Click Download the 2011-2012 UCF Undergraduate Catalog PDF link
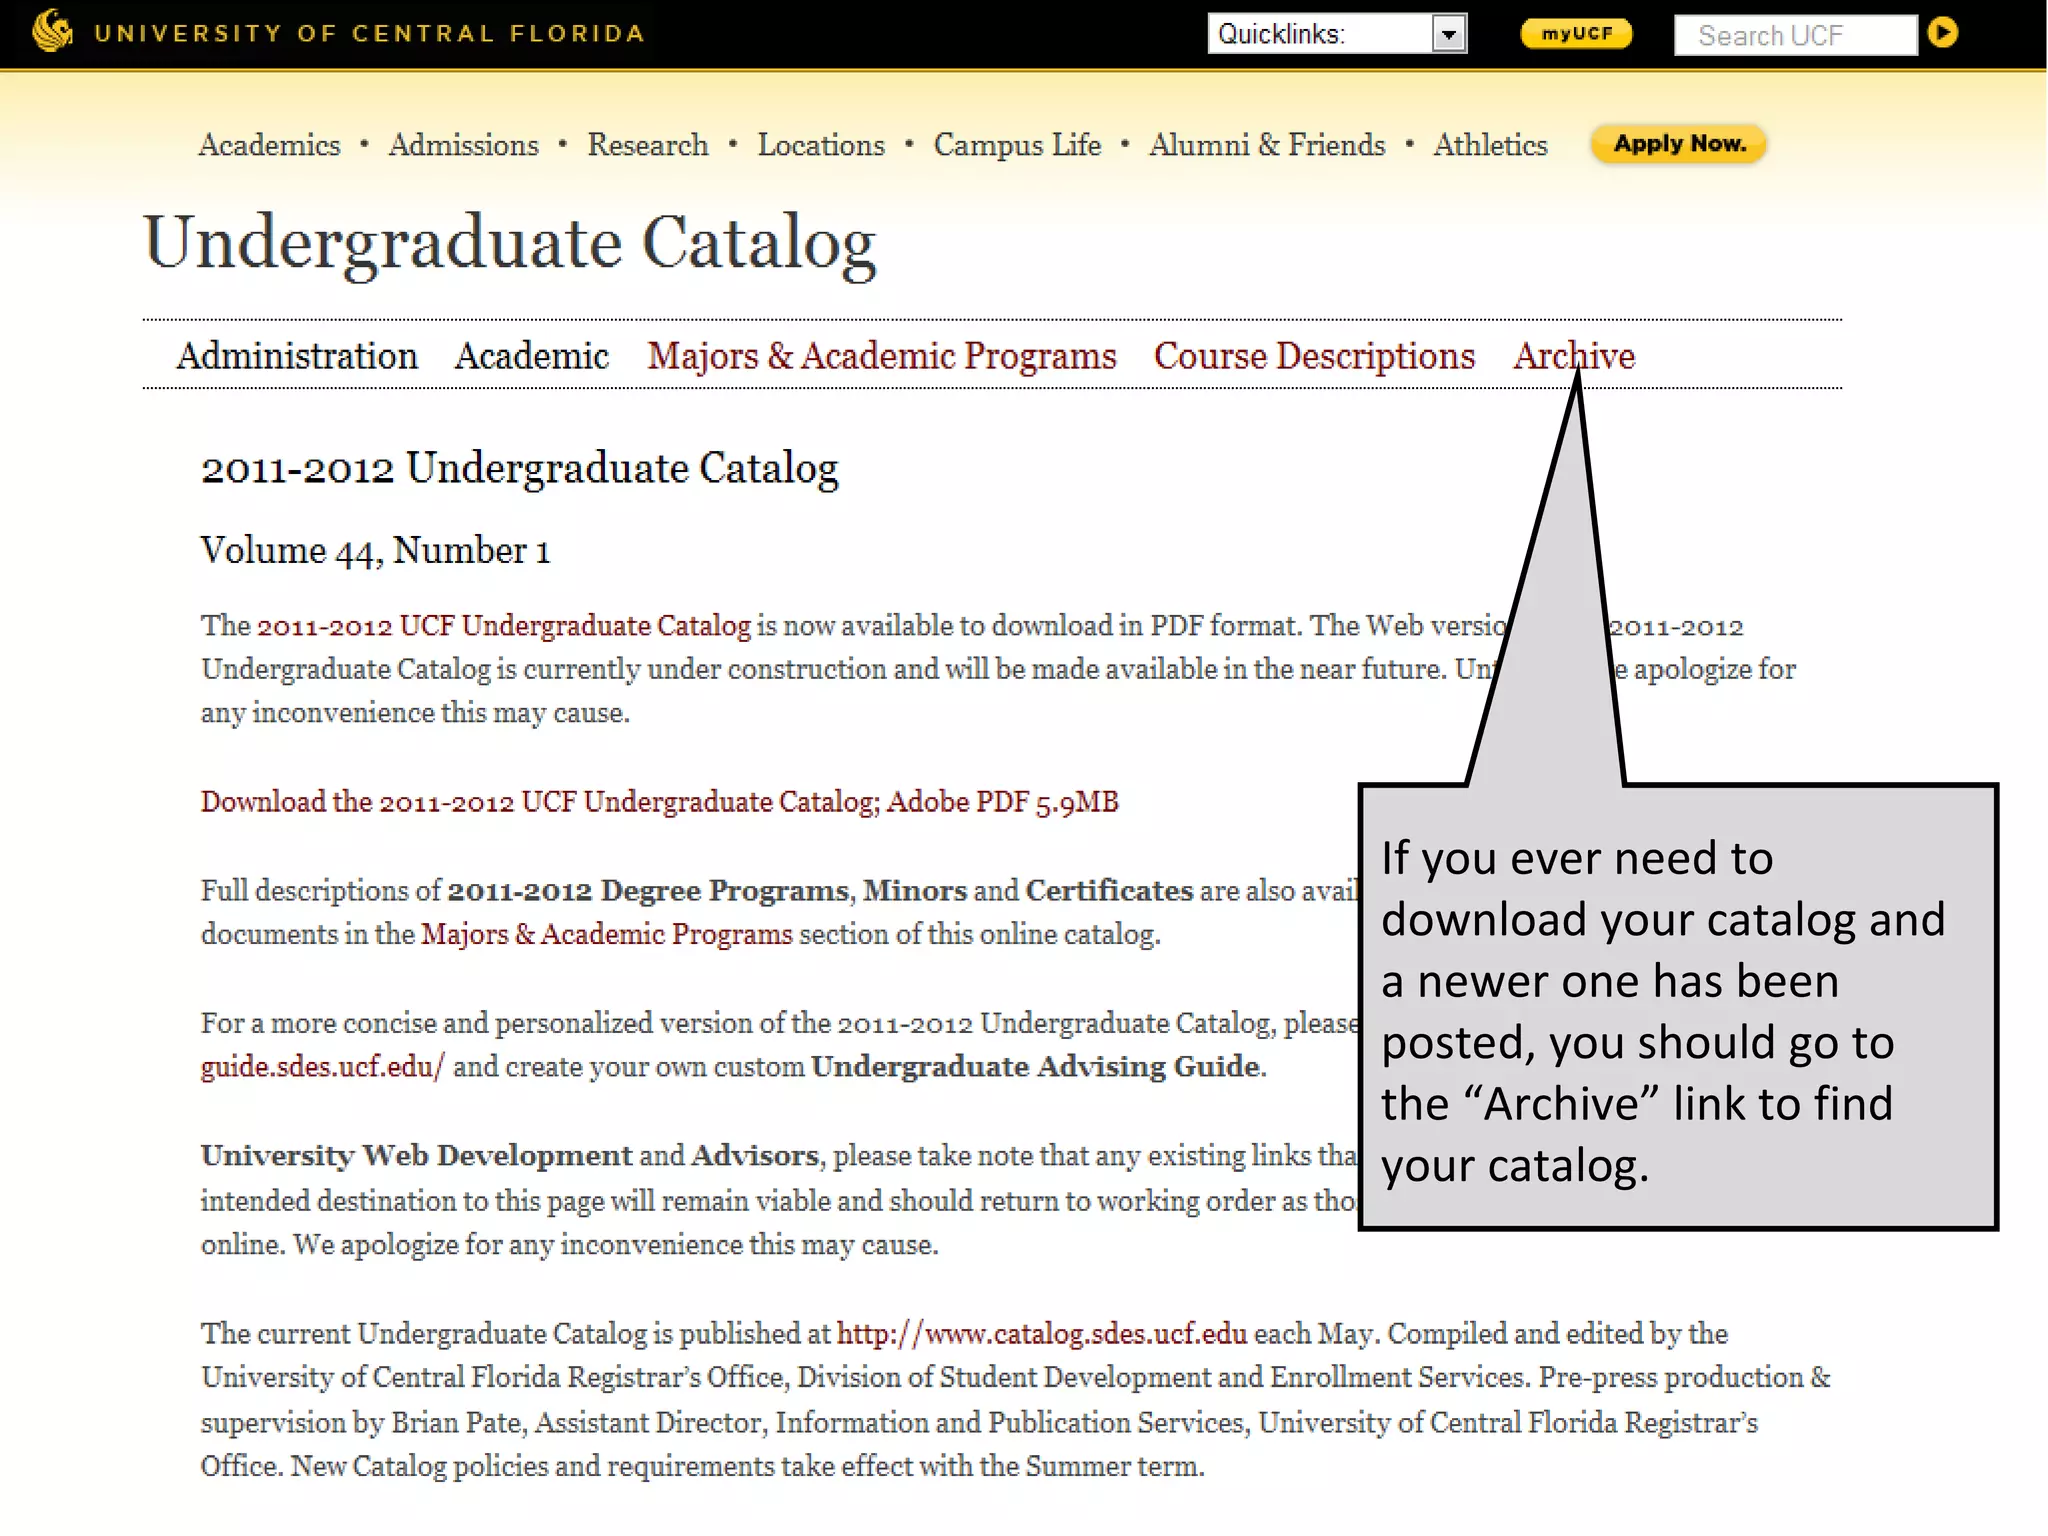The image size is (2048, 1536). pyautogui.click(x=659, y=802)
